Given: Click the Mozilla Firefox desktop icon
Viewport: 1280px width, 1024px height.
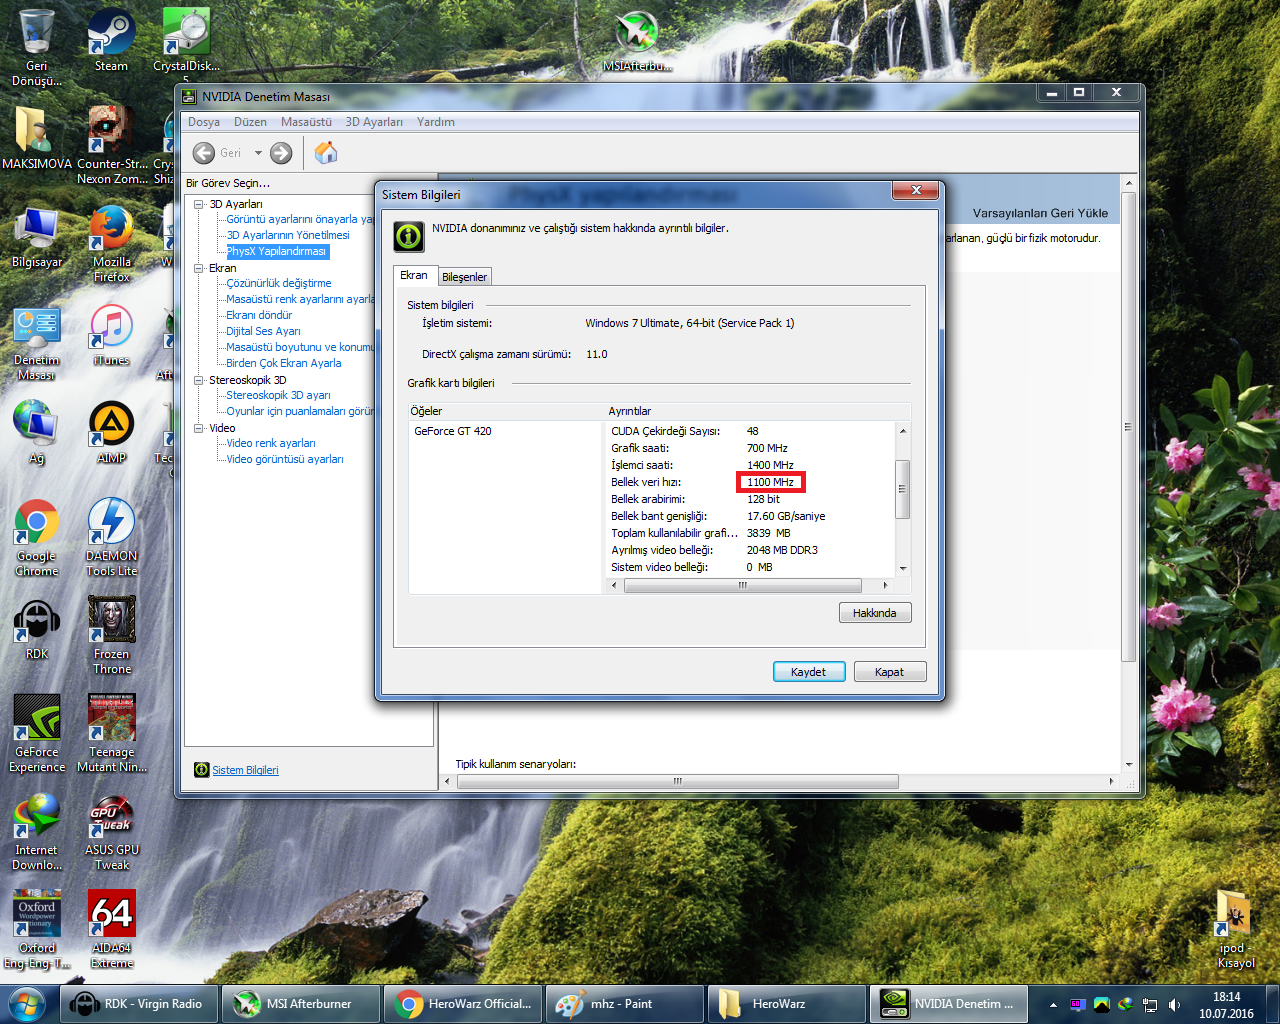Looking at the screenshot, I should [112, 244].
